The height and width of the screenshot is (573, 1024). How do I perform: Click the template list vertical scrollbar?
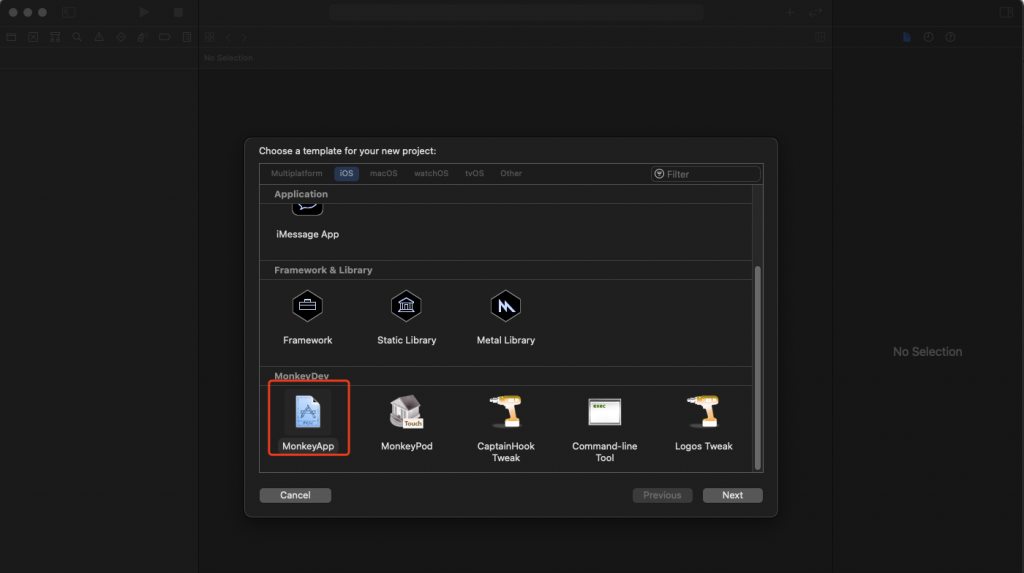pos(758,367)
